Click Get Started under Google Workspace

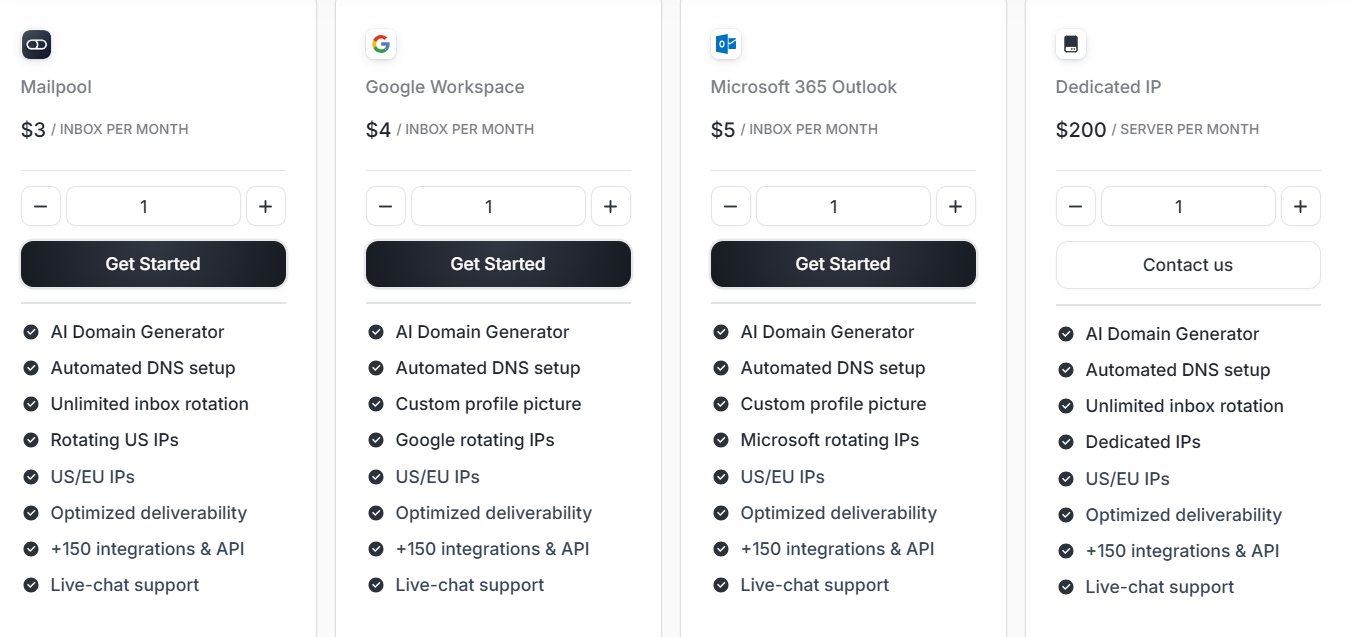click(497, 264)
